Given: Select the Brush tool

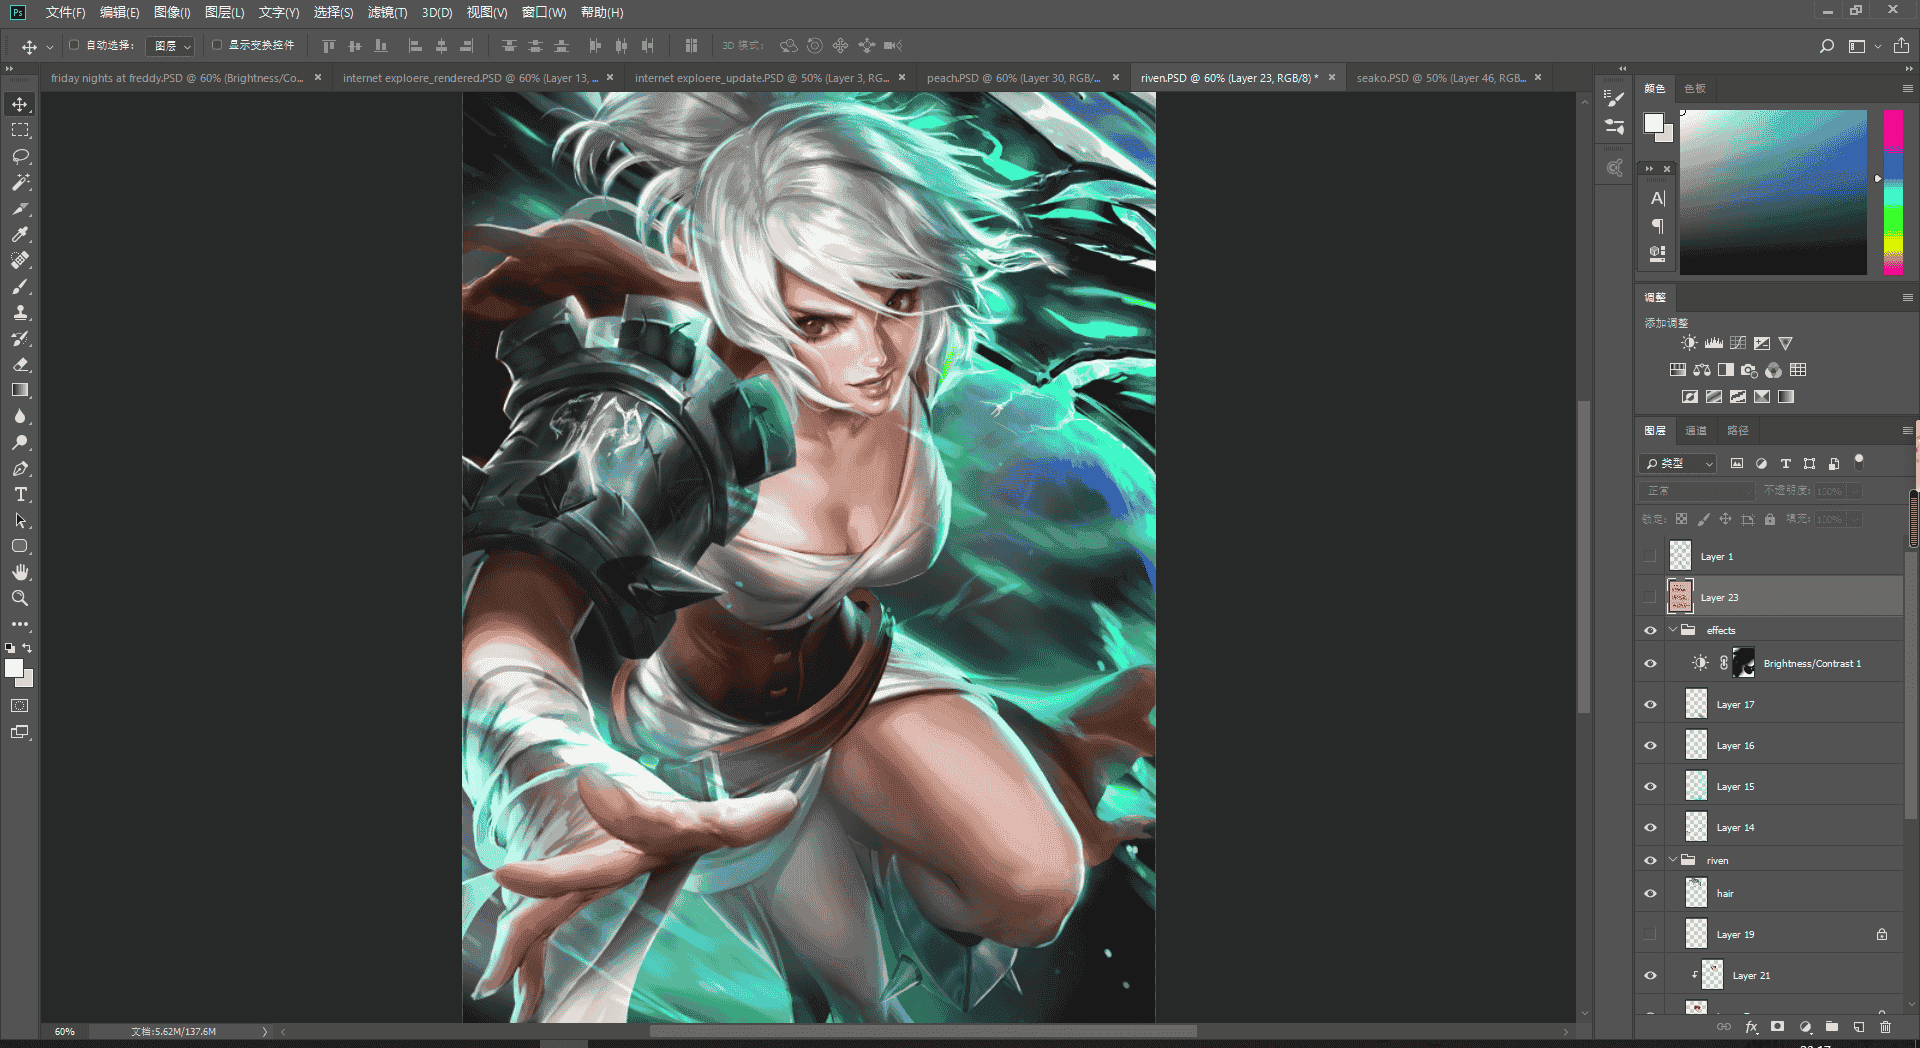Looking at the screenshot, I should (20, 286).
